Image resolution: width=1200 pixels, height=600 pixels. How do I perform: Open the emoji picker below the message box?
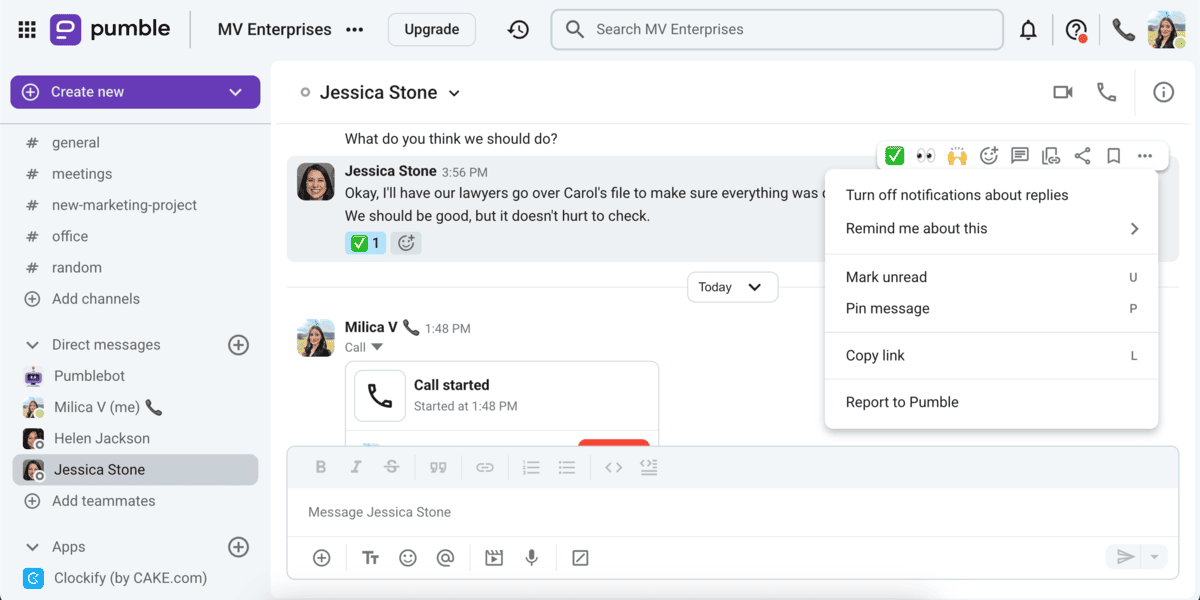(x=408, y=558)
